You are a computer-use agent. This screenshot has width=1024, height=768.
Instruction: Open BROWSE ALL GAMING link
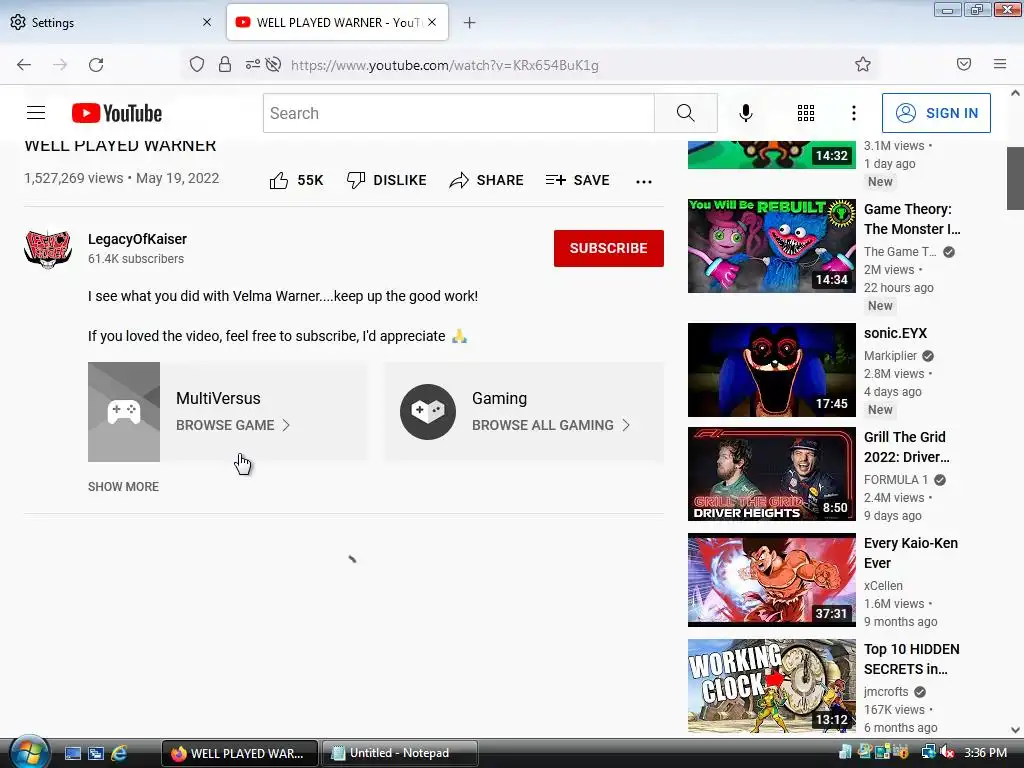(551, 425)
